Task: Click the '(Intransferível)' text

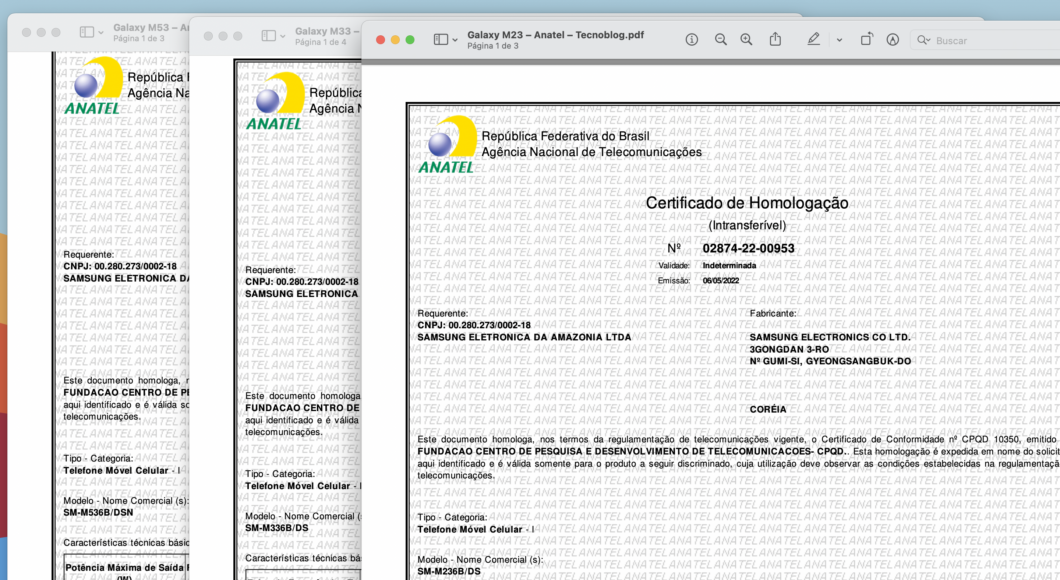Action: click(x=747, y=225)
